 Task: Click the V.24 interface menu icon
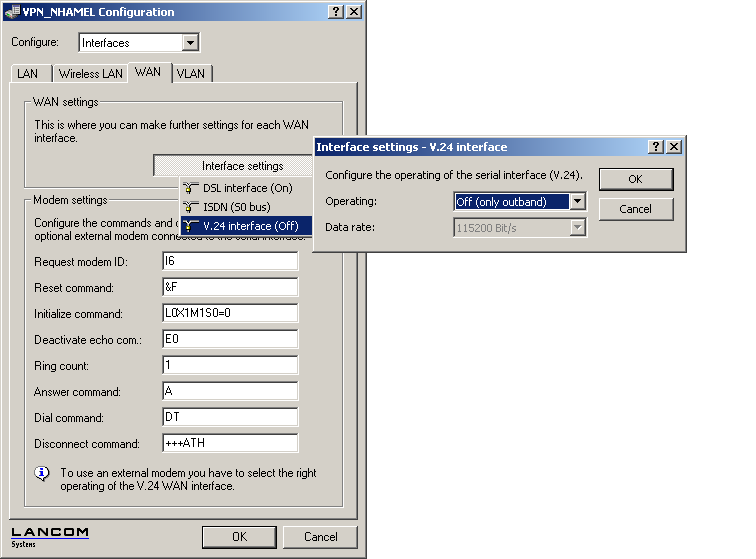tap(188, 226)
